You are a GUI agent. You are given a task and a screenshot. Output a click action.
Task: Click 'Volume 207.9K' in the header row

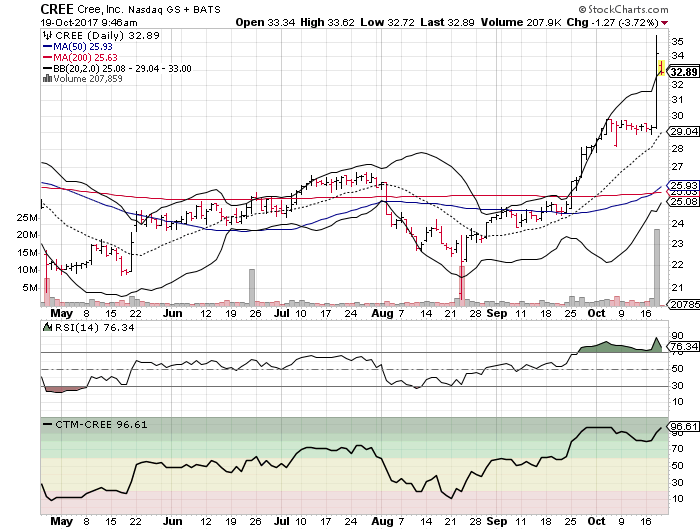pyautogui.click(x=521, y=22)
